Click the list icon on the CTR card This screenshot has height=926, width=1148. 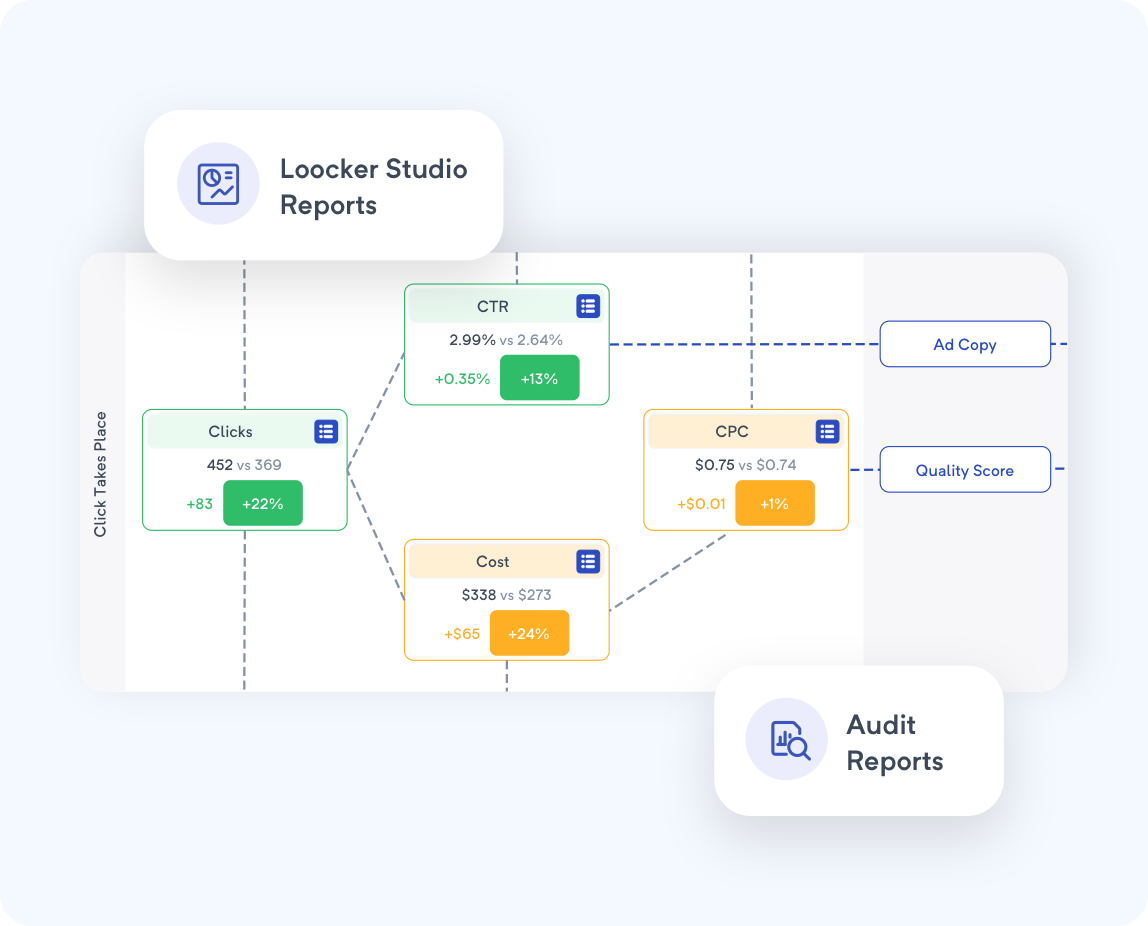click(587, 306)
